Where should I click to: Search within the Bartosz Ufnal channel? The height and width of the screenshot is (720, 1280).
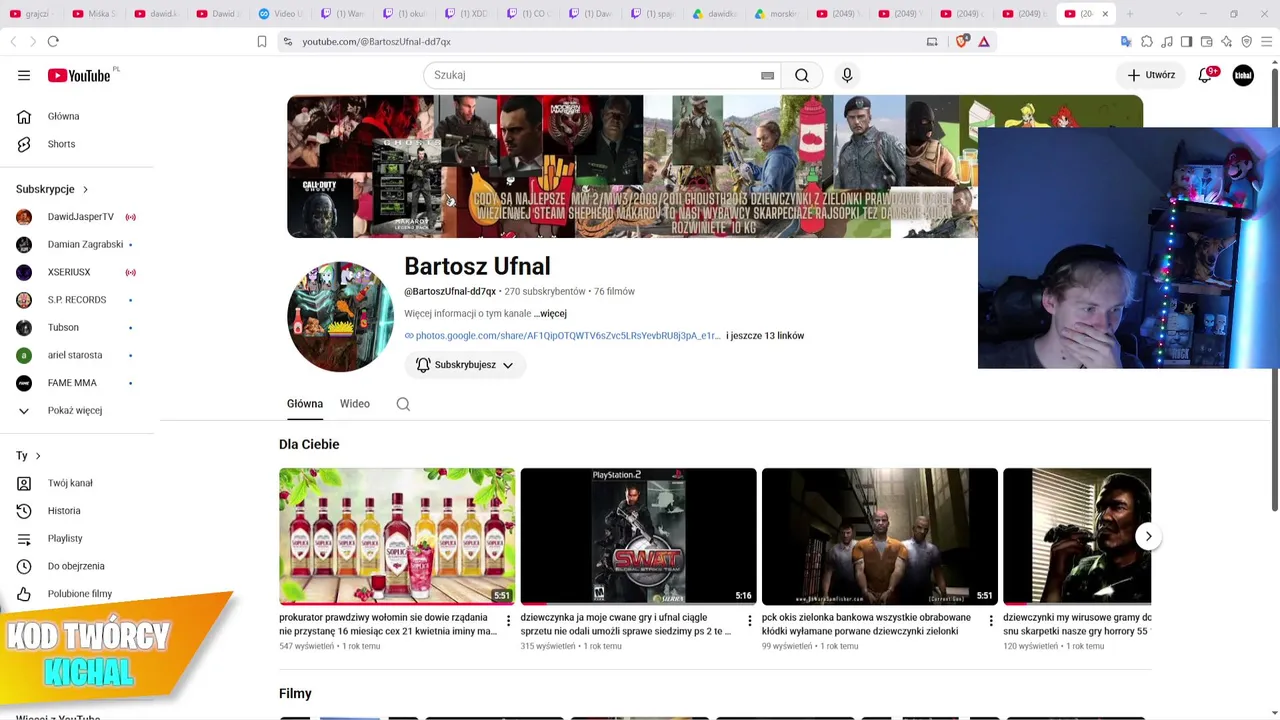pos(403,404)
